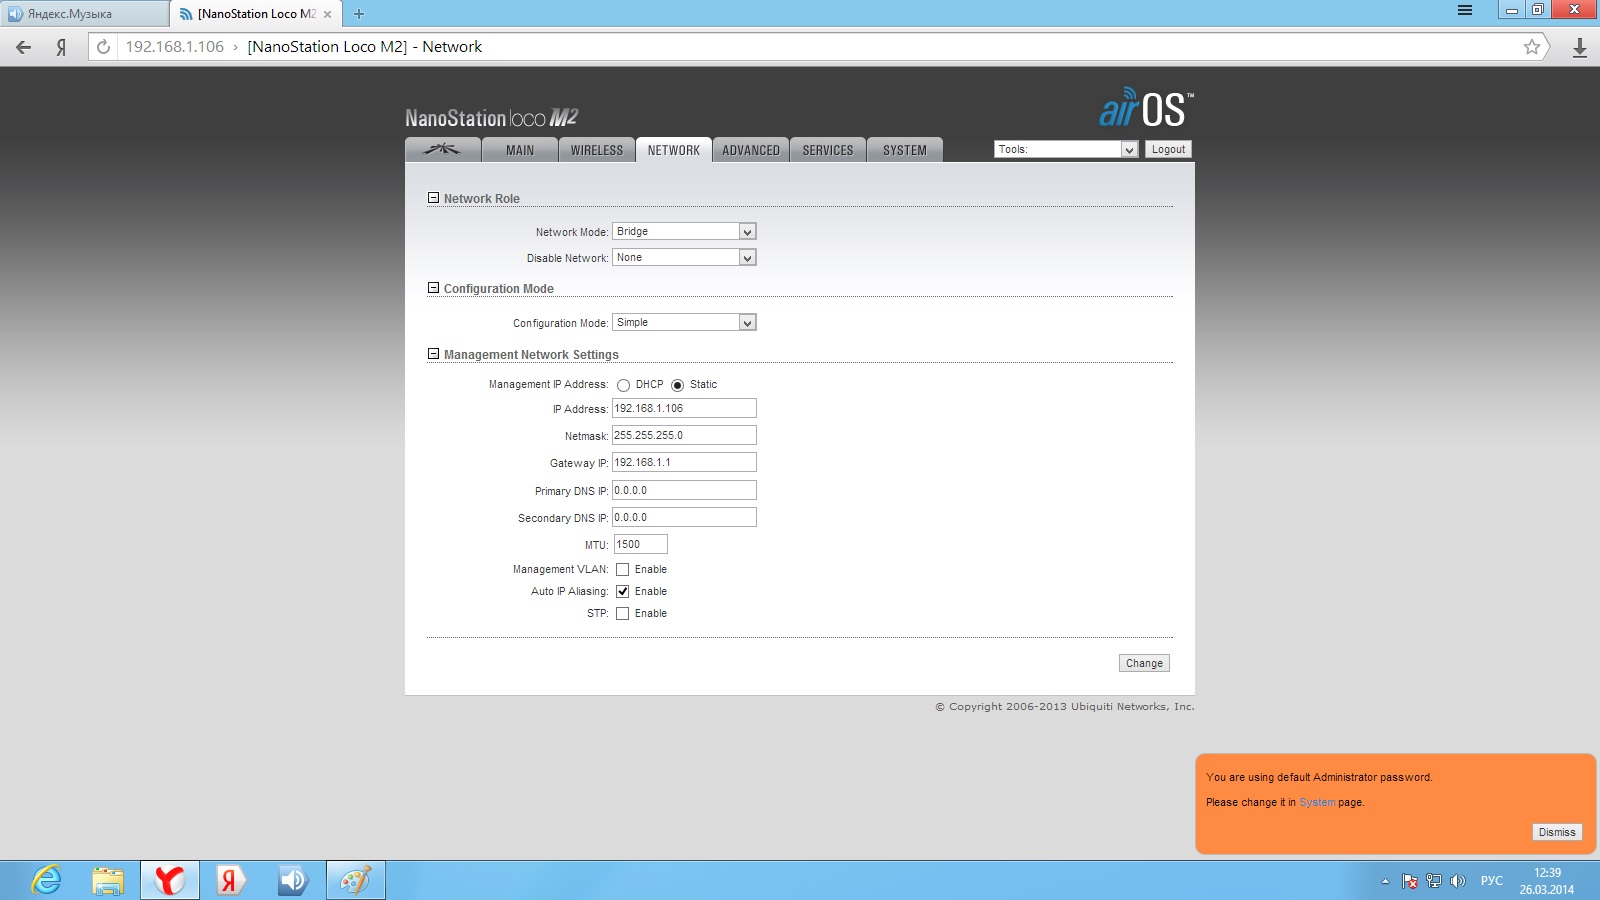Open the speaker app in the taskbar
This screenshot has height=900, width=1600.
click(x=293, y=880)
